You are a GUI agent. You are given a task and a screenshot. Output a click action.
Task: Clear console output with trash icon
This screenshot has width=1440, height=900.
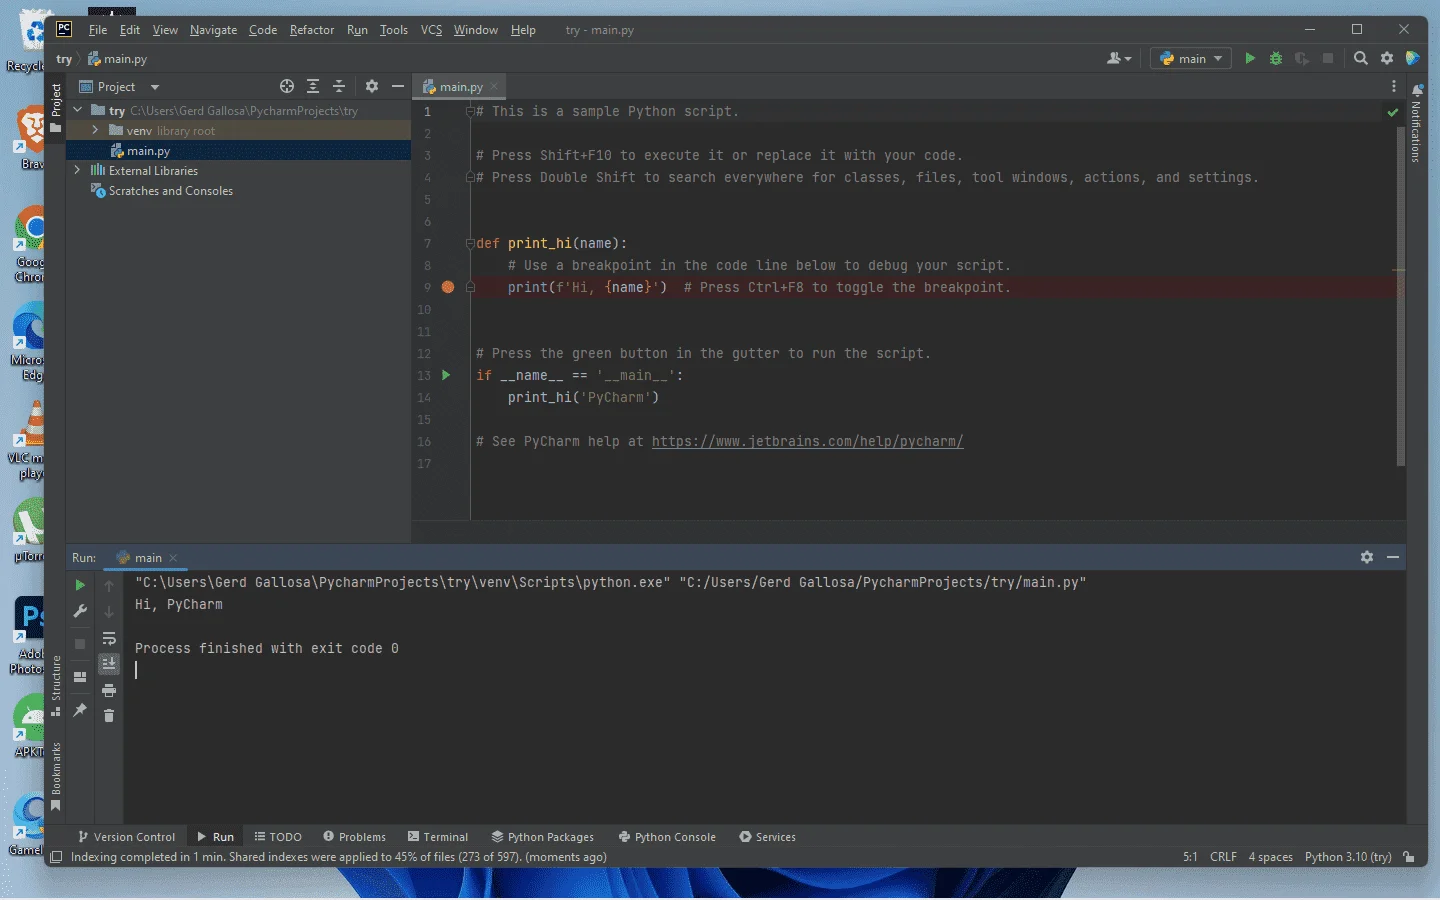coord(109,716)
